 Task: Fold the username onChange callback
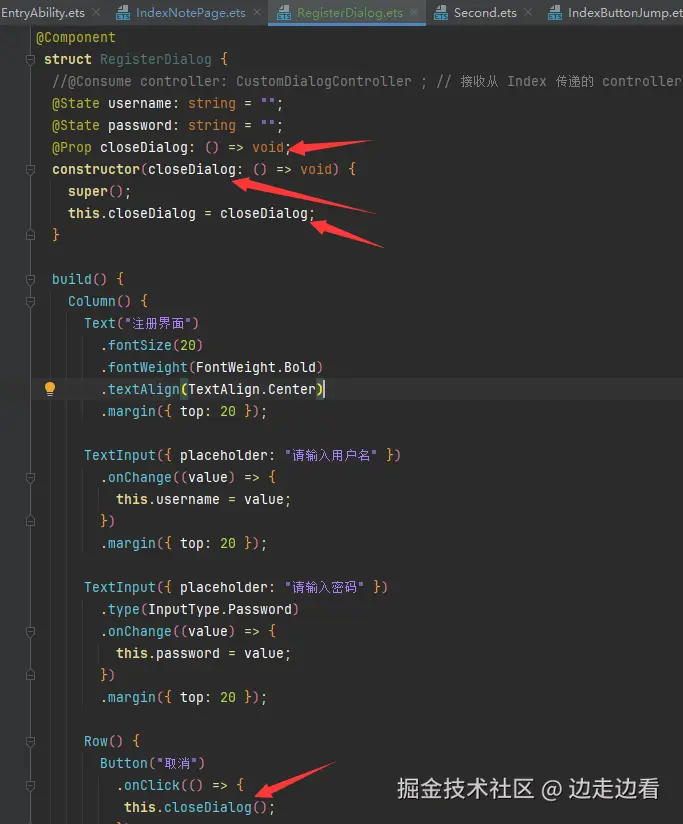(x=30, y=478)
